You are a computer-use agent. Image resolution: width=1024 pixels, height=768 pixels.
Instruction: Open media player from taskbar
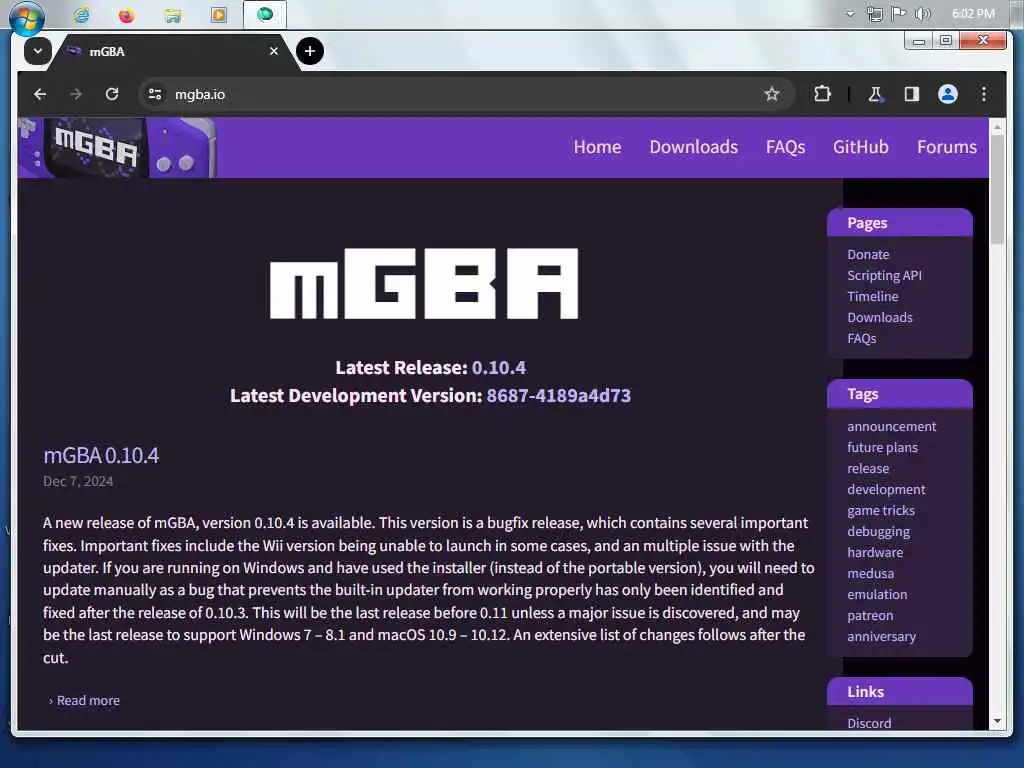coord(219,14)
